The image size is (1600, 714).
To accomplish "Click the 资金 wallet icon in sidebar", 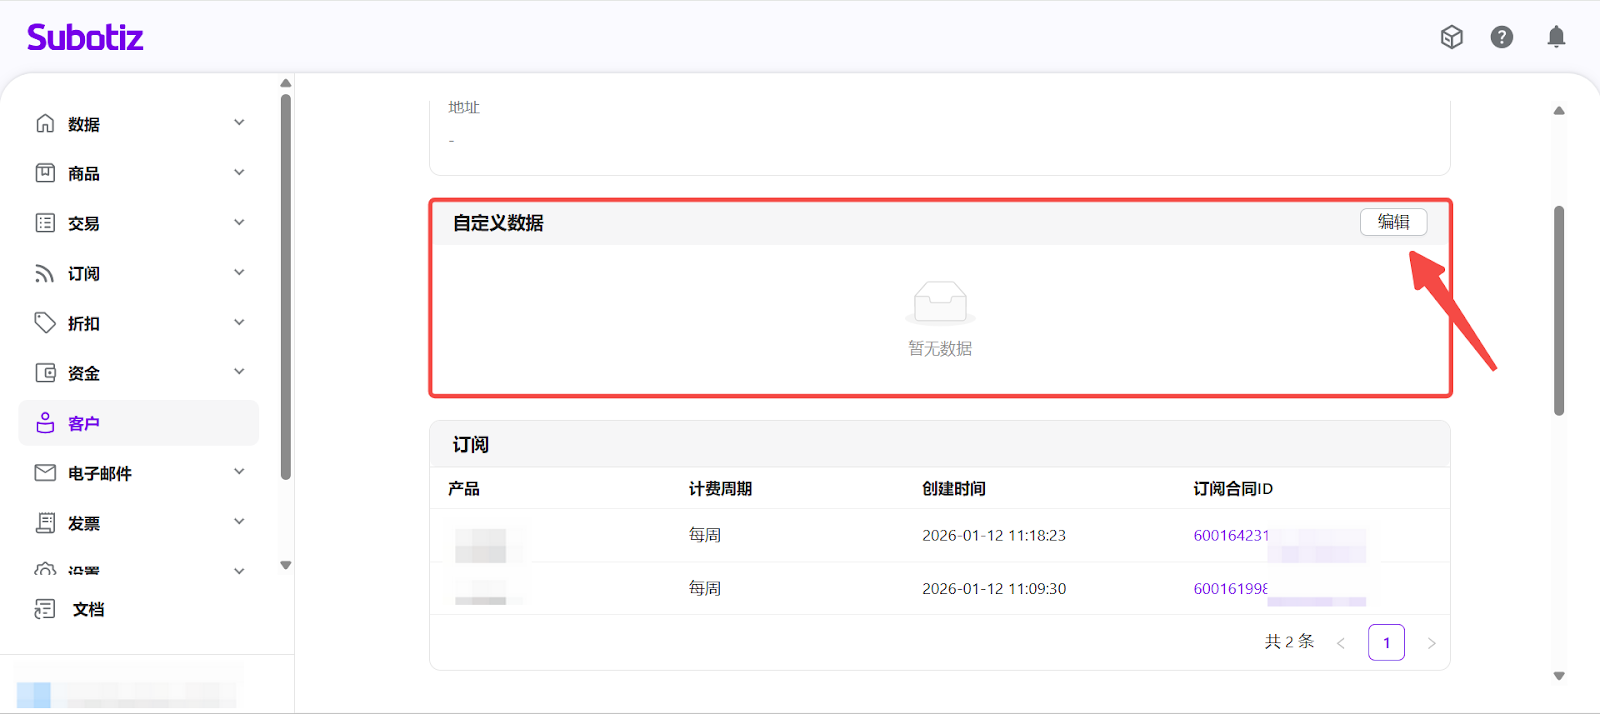I will [x=45, y=373].
